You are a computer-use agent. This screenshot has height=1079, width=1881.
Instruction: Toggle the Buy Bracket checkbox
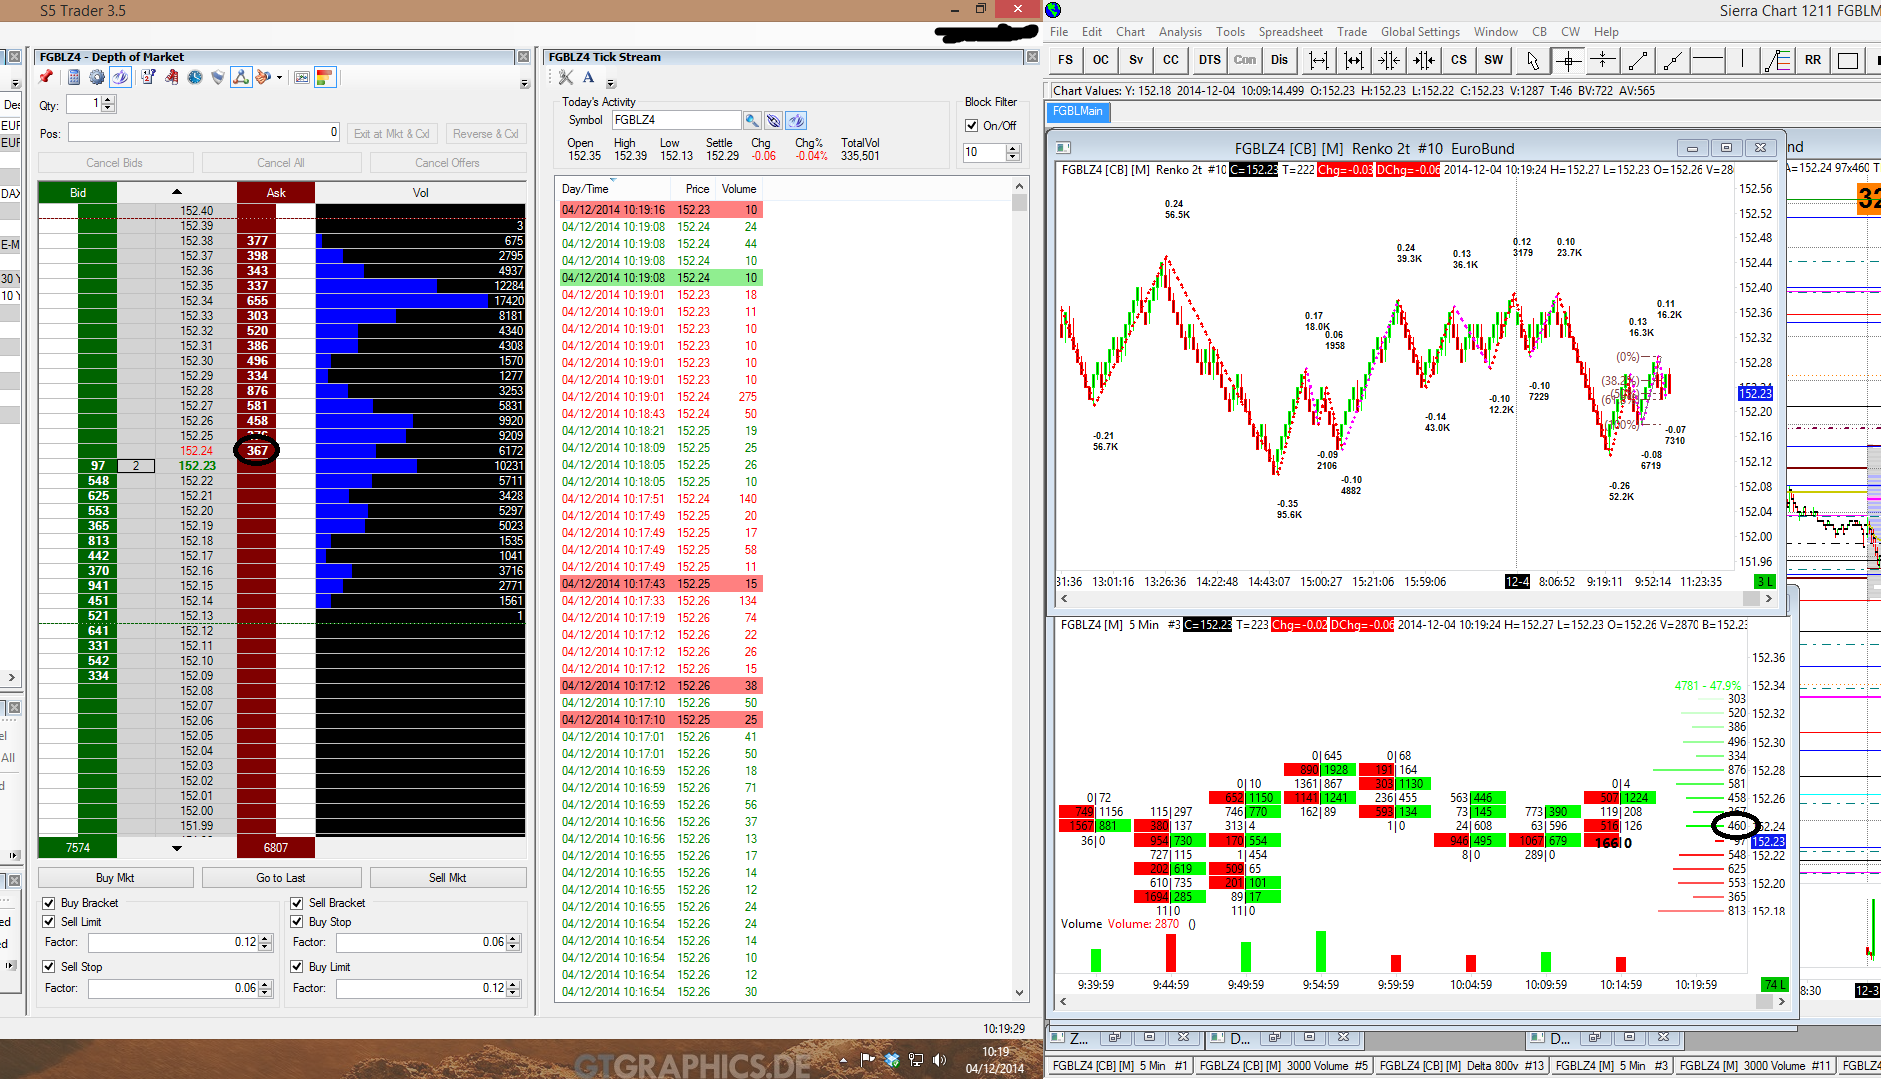(48, 903)
